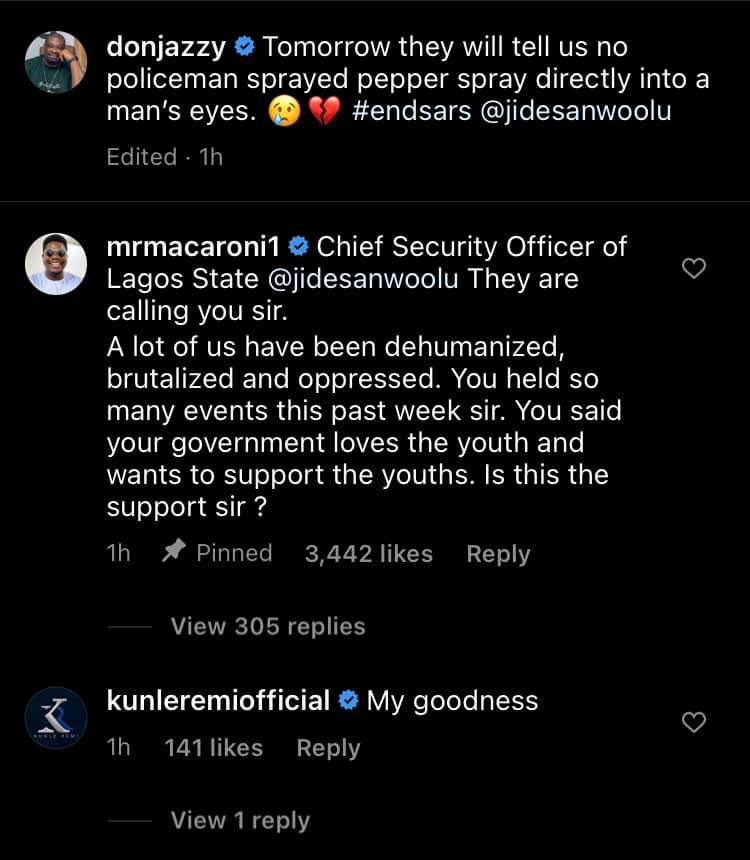This screenshot has height=860, width=750.
Task: Open the kunleremiofficial username link
Action: point(218,701)
